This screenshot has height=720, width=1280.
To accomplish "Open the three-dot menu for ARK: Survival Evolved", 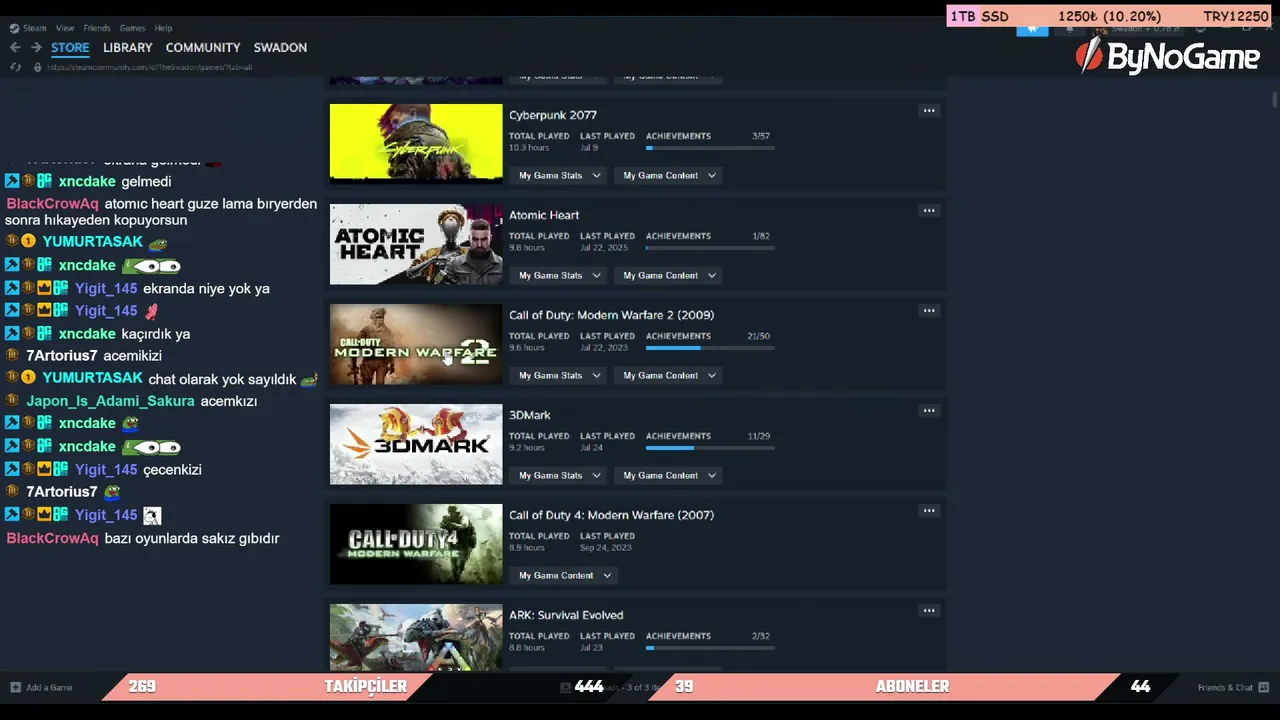I will [x=929, y=611].
